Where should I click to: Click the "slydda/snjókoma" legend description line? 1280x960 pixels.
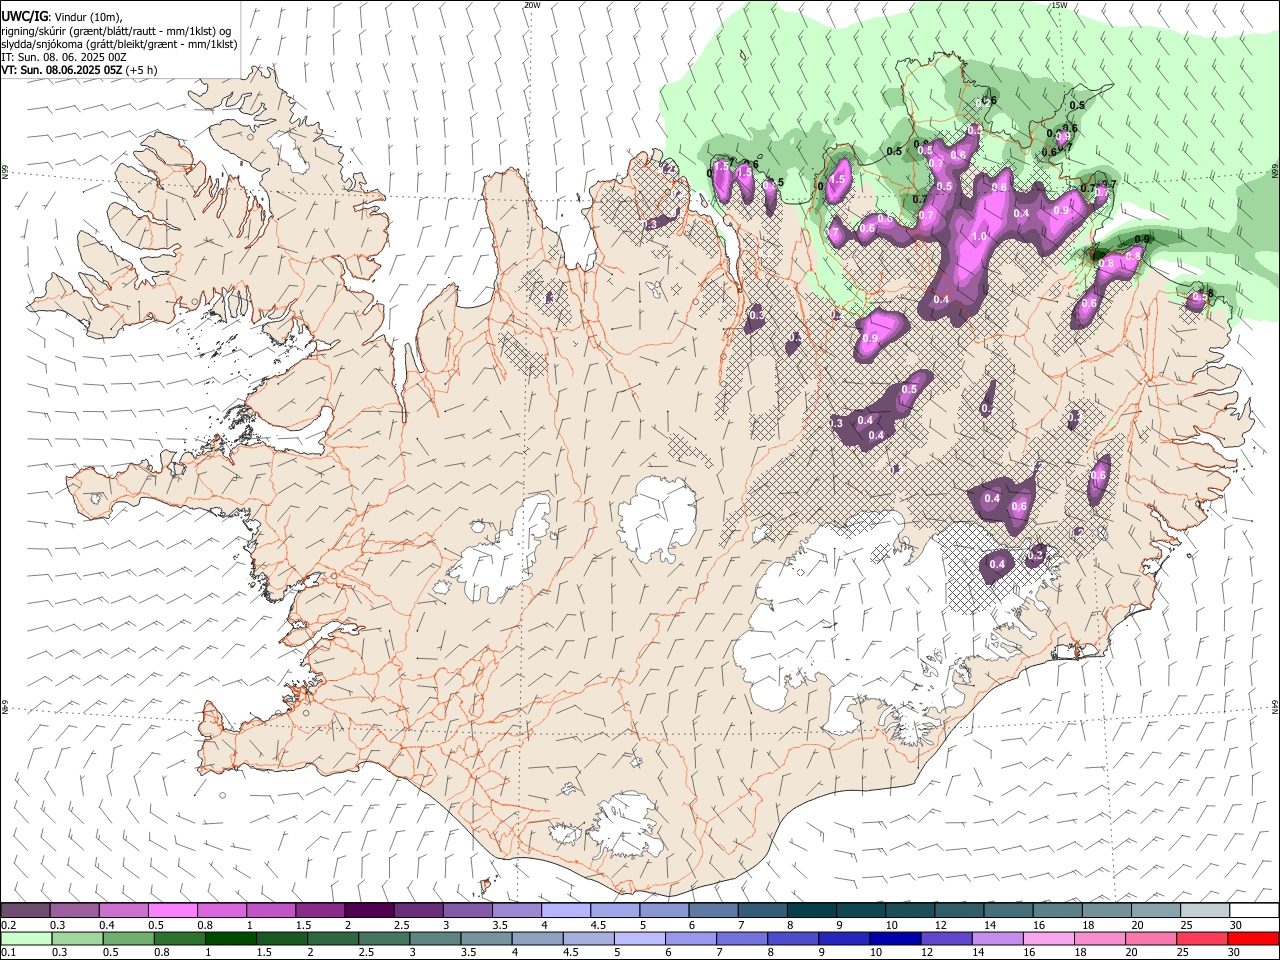pyautogui.click(x=119, y=44)
